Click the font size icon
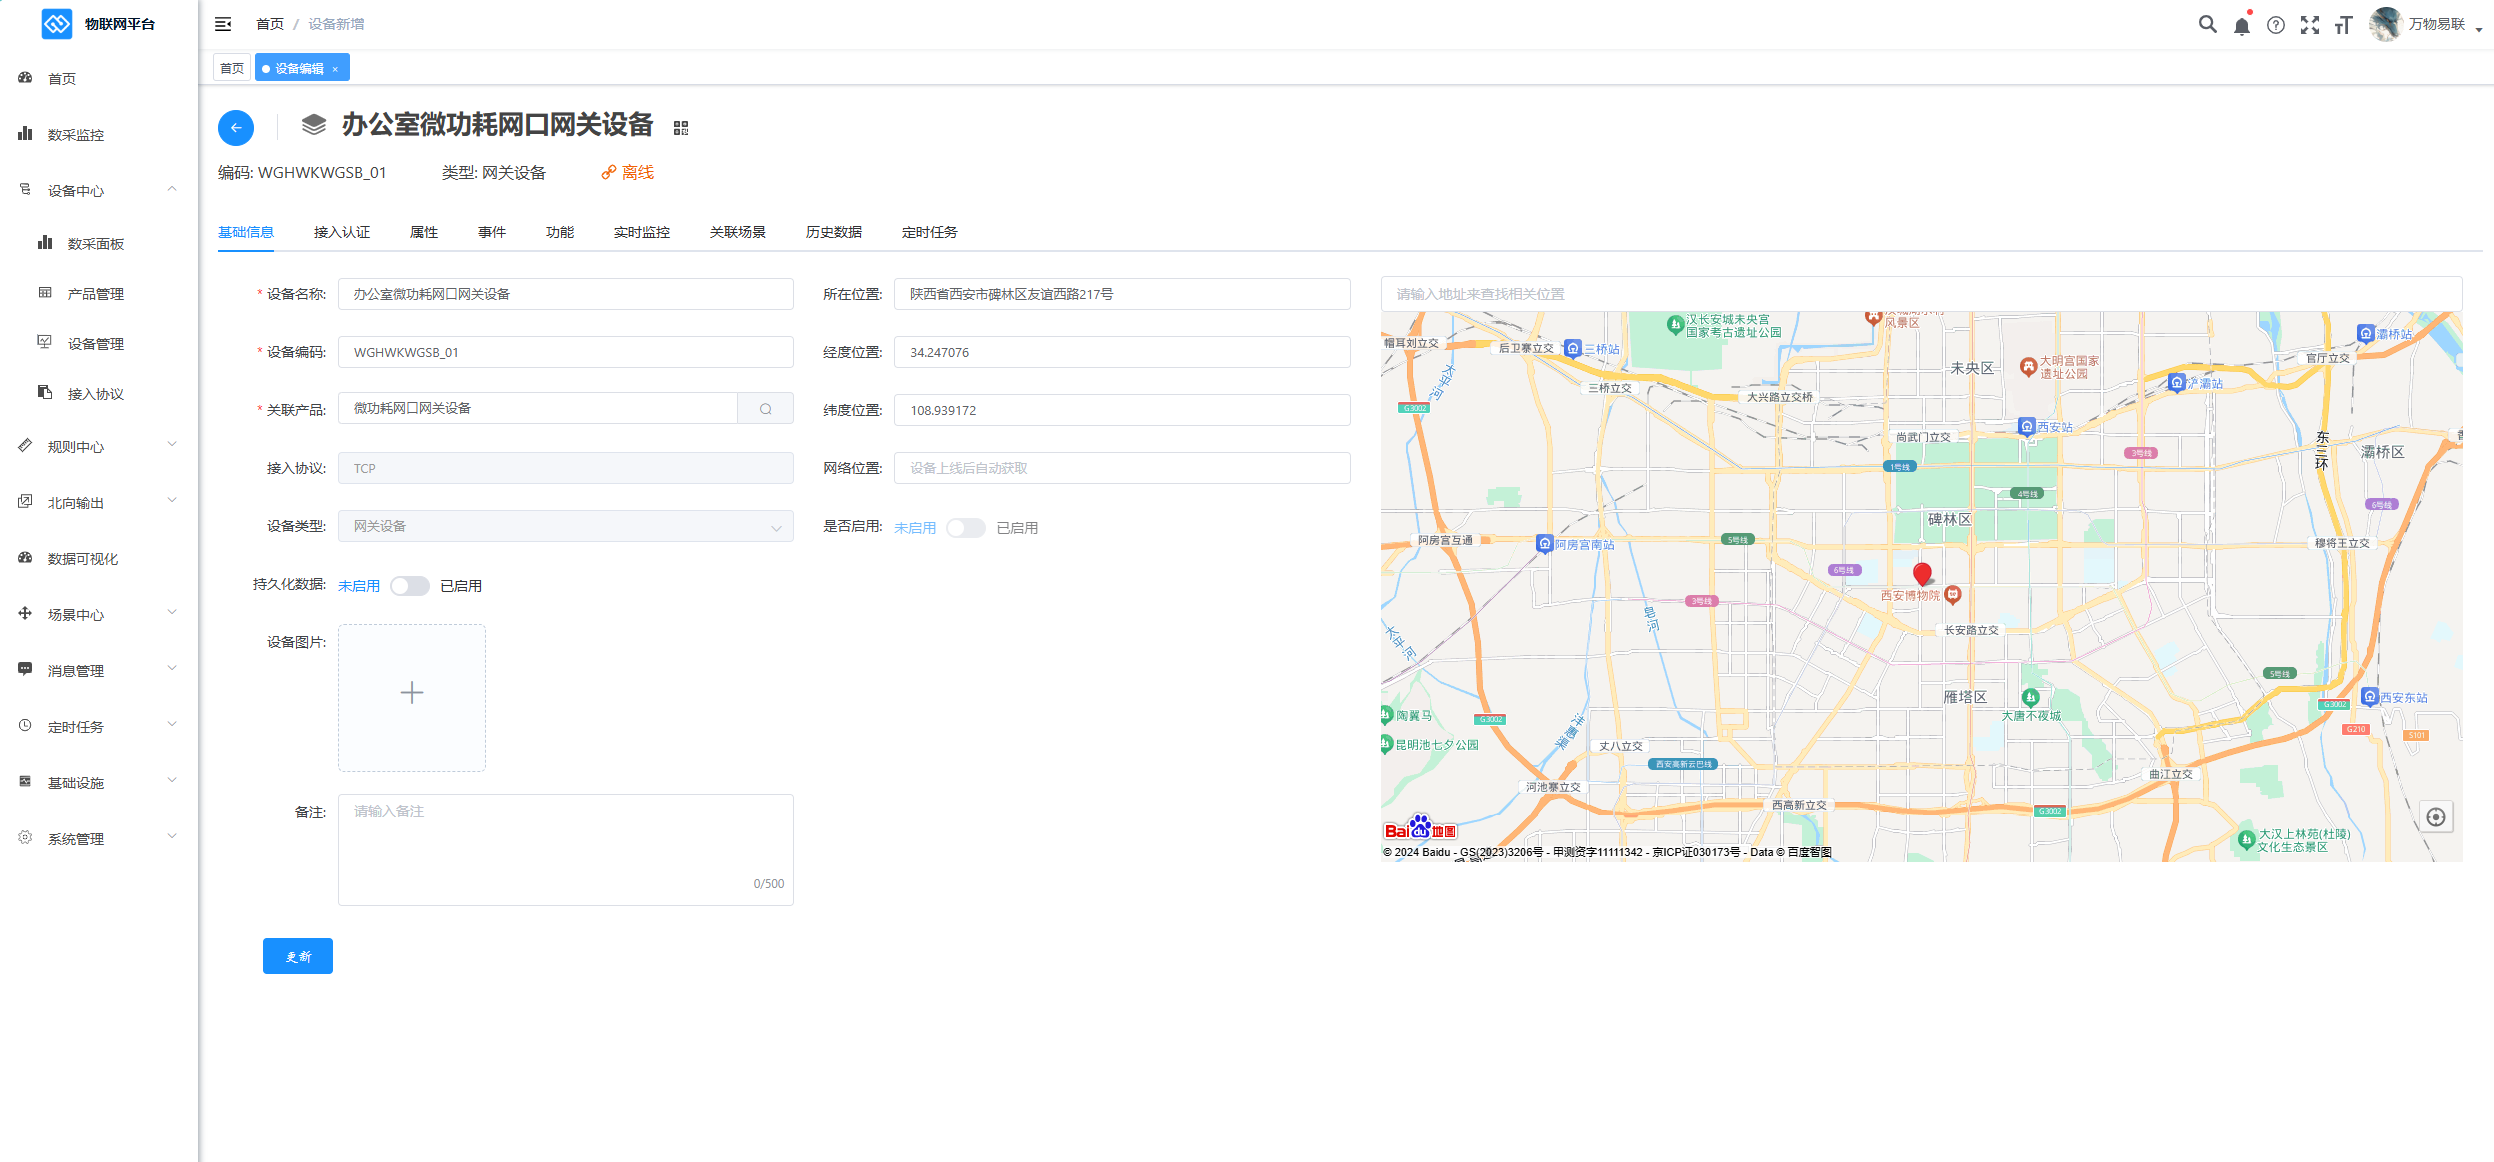 [2343, 26]
